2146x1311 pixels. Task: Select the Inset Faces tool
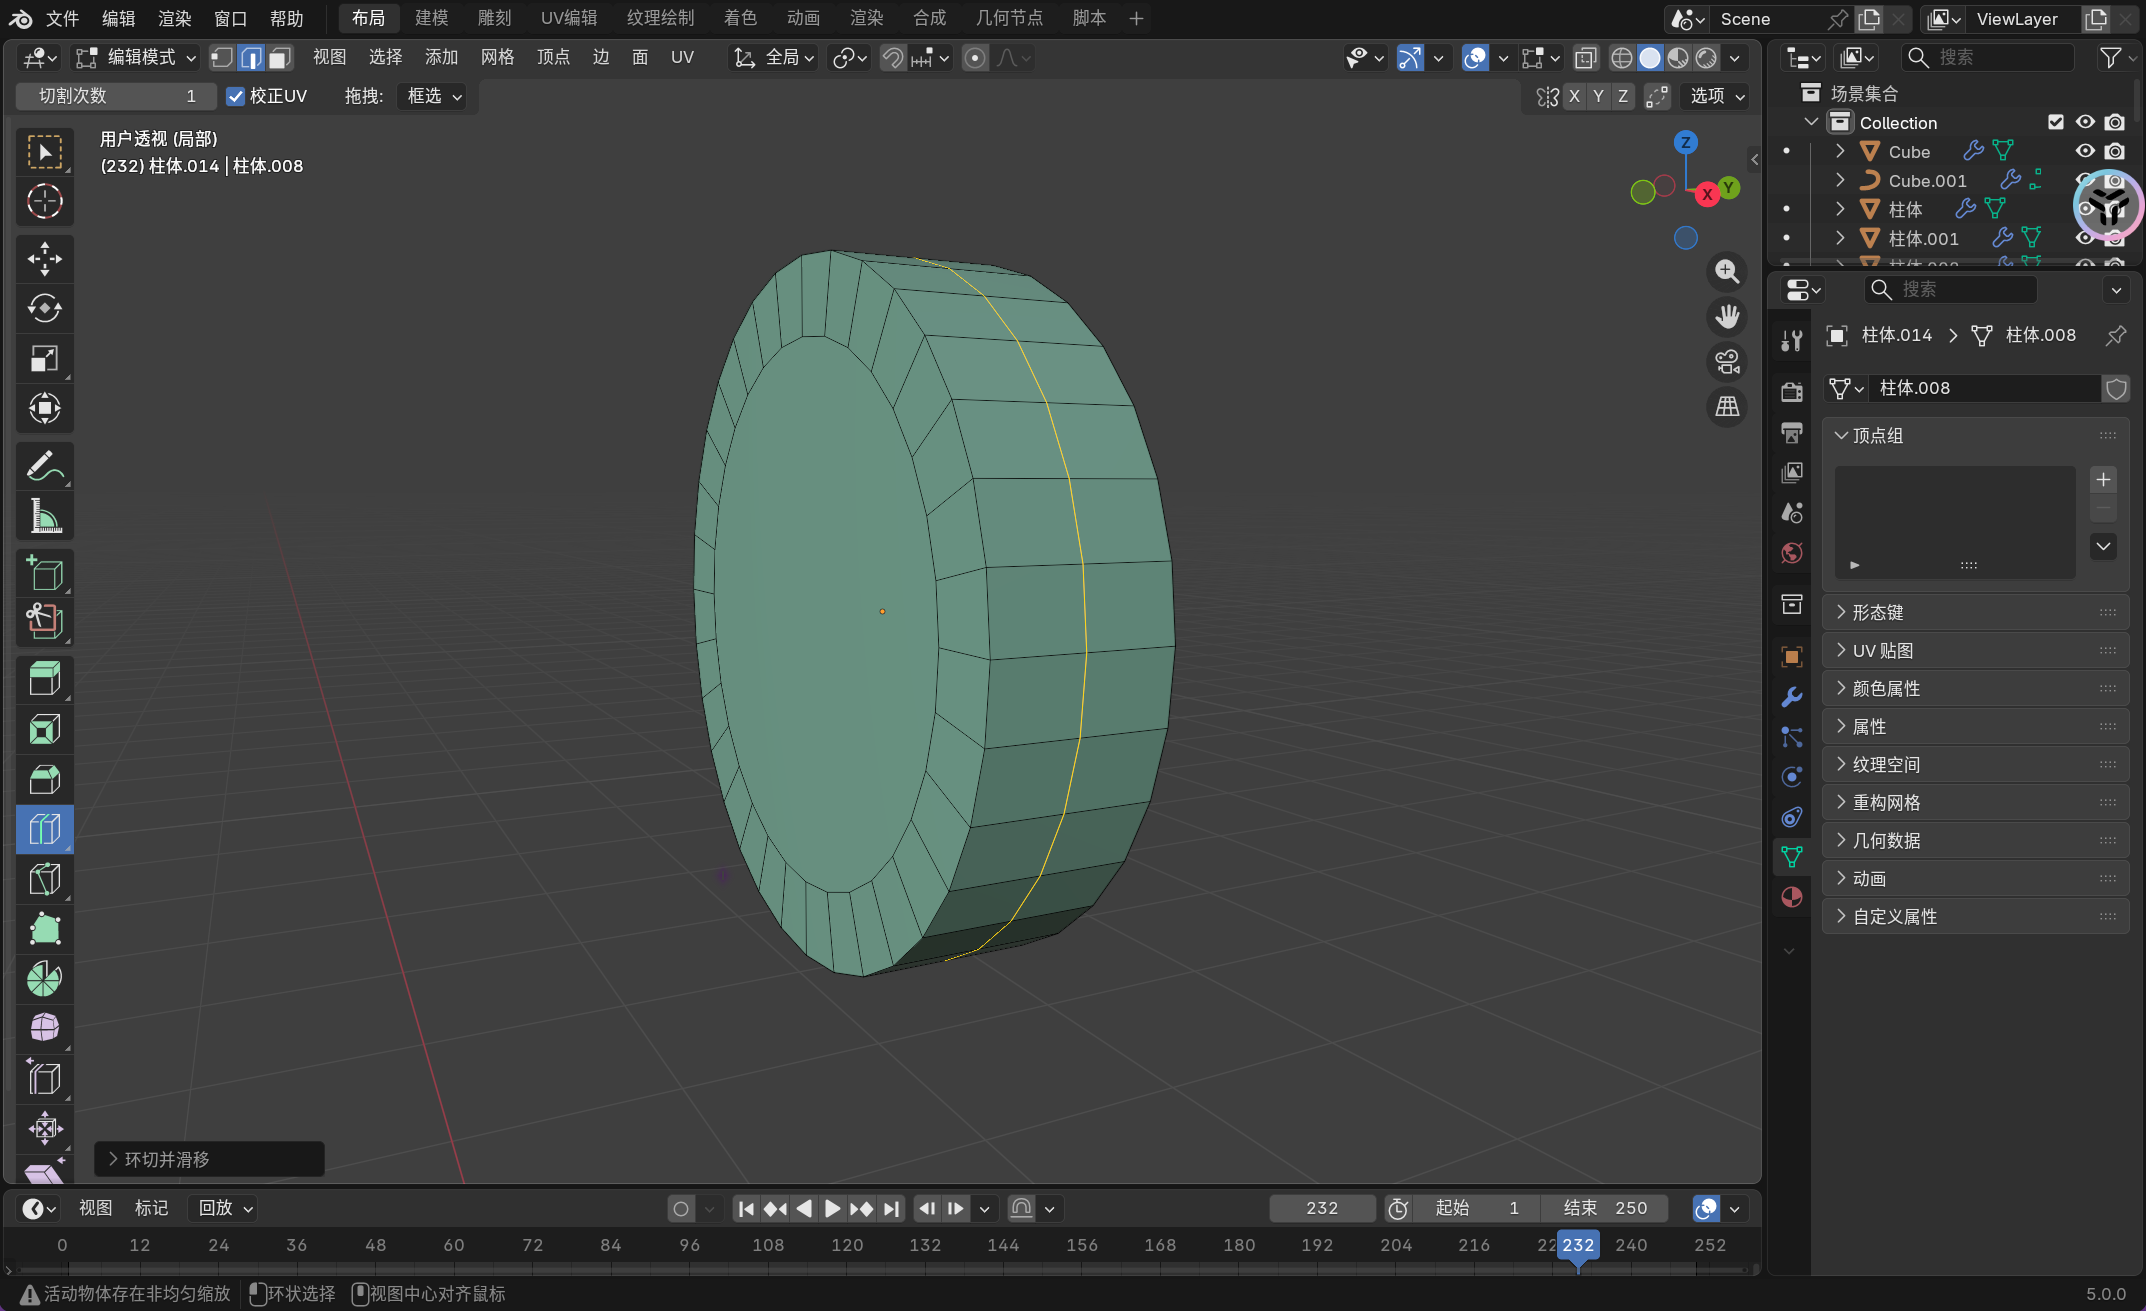(44, 729)
